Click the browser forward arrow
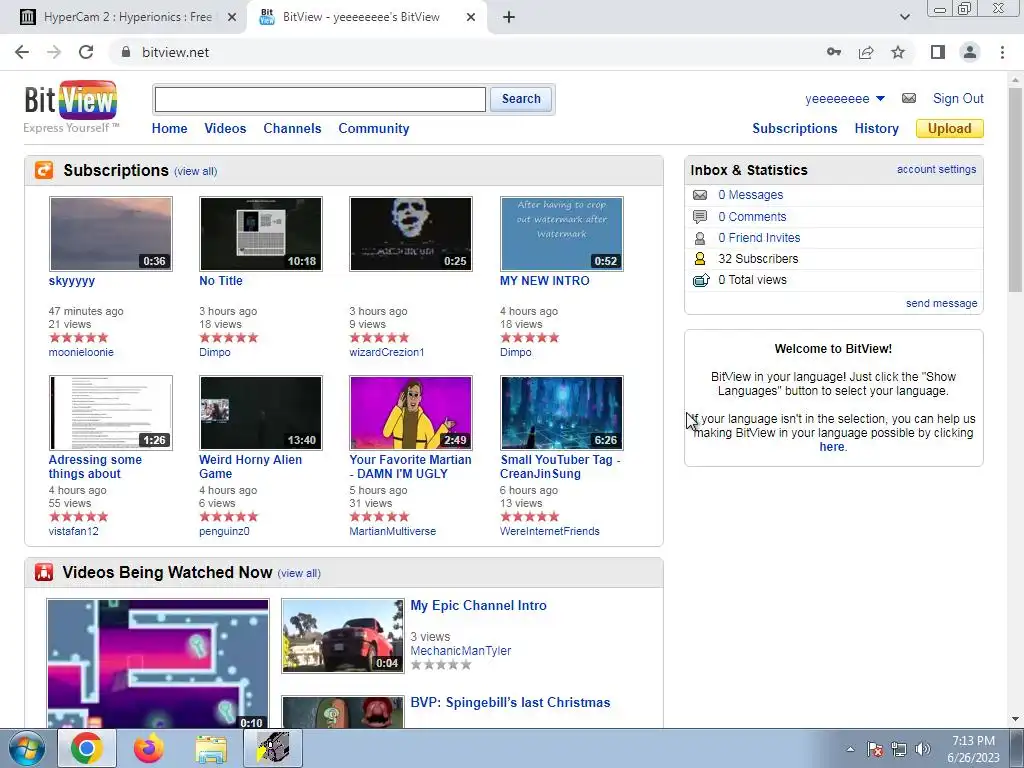The image size is (1024, 768). pos(54,52)
